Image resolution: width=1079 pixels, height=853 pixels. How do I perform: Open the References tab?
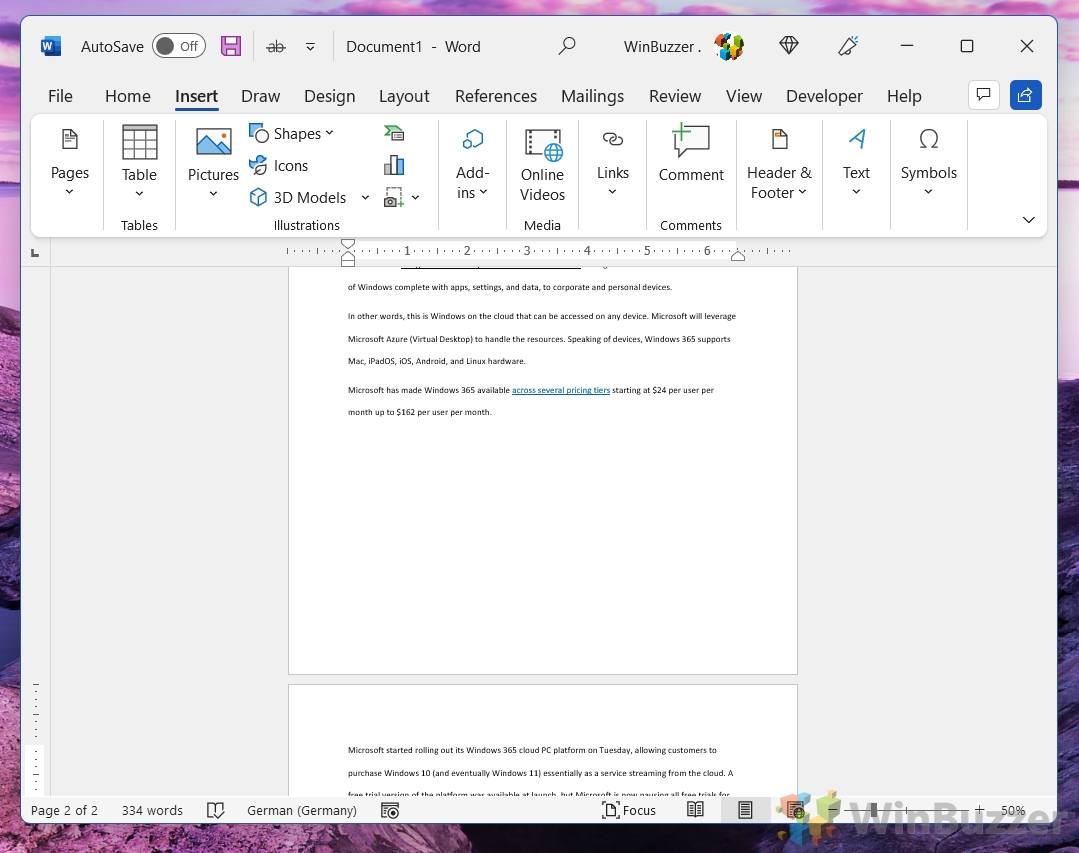496,96
